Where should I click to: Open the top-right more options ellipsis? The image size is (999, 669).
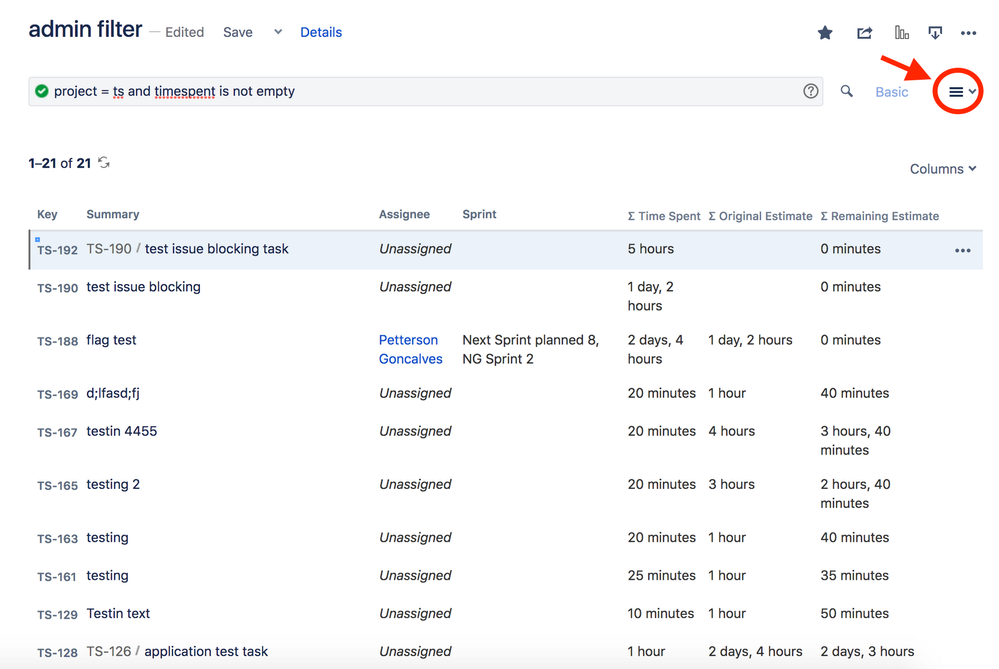click(x=968, y=33)
